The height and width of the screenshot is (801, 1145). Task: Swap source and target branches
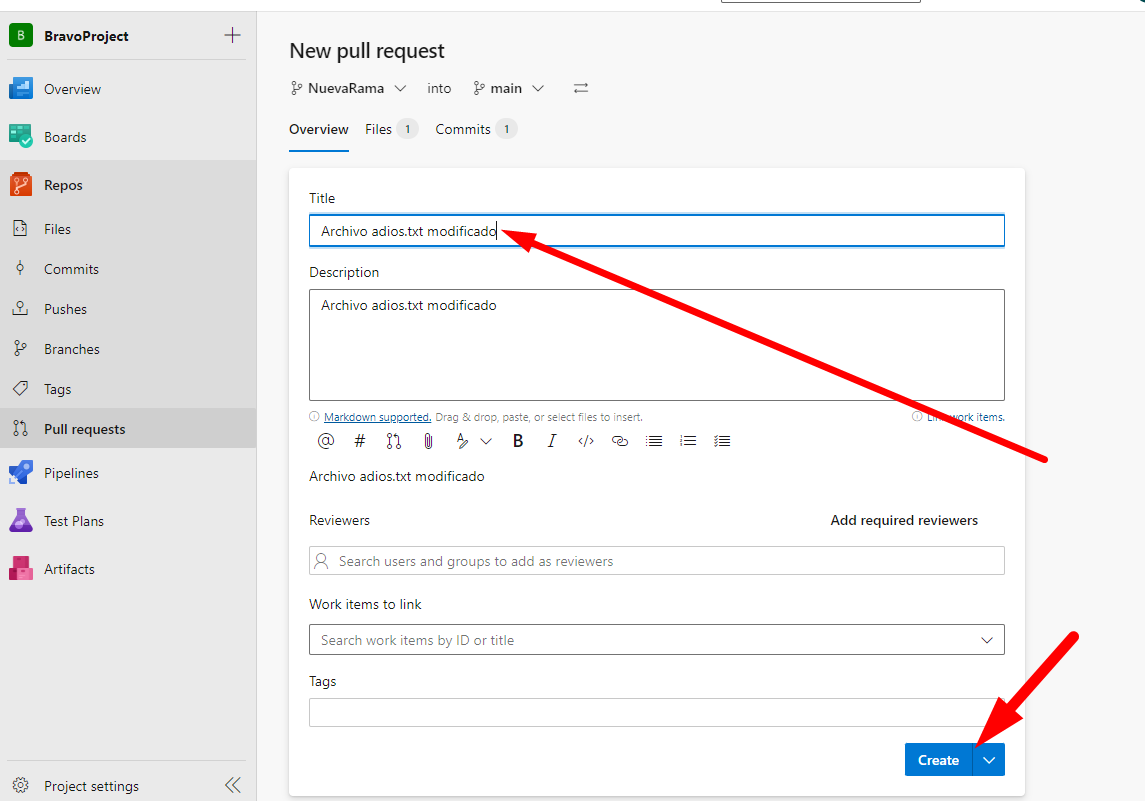click(581, 88)
